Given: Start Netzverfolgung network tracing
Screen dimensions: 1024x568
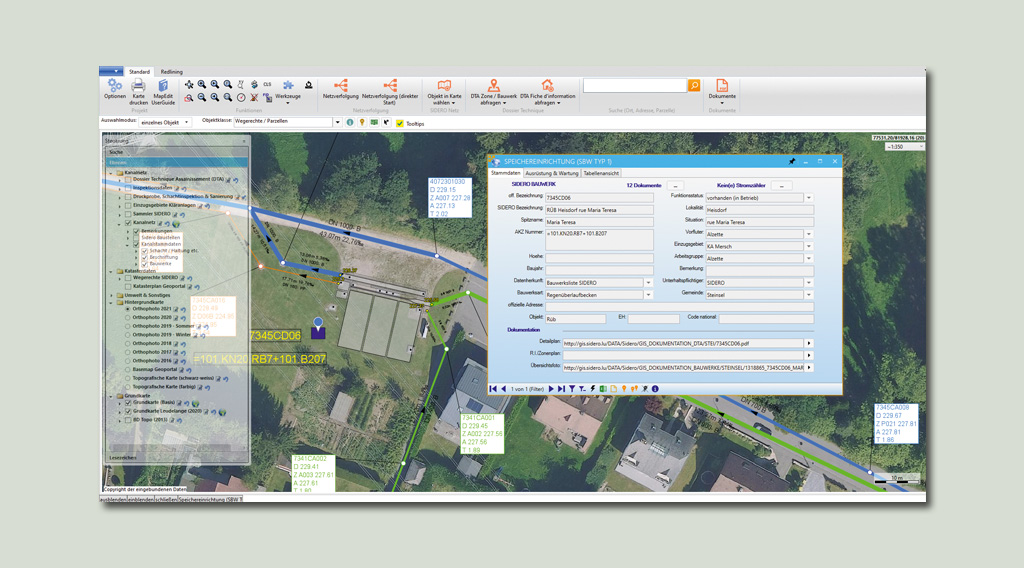Looking at the screenshot, I should point(341,87).
